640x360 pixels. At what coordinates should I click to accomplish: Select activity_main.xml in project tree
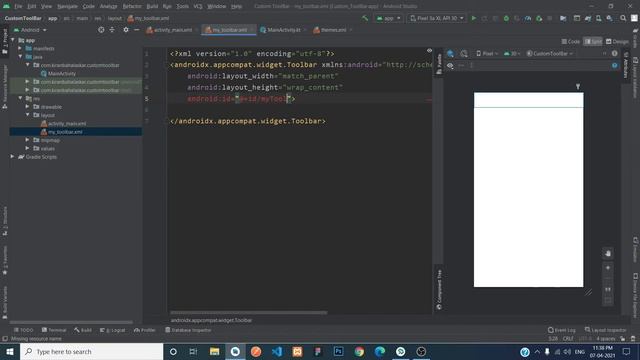click(63, 123)
